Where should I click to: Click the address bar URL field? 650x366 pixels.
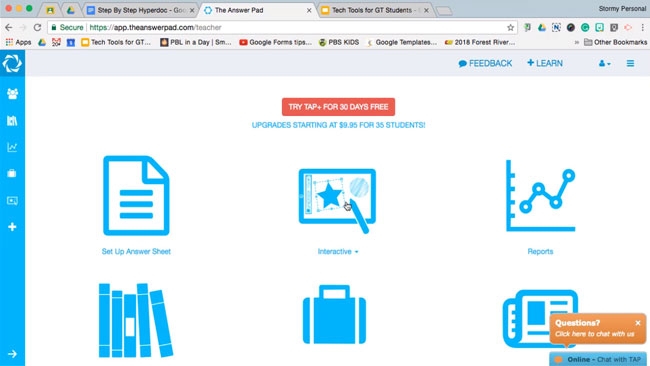282,27
